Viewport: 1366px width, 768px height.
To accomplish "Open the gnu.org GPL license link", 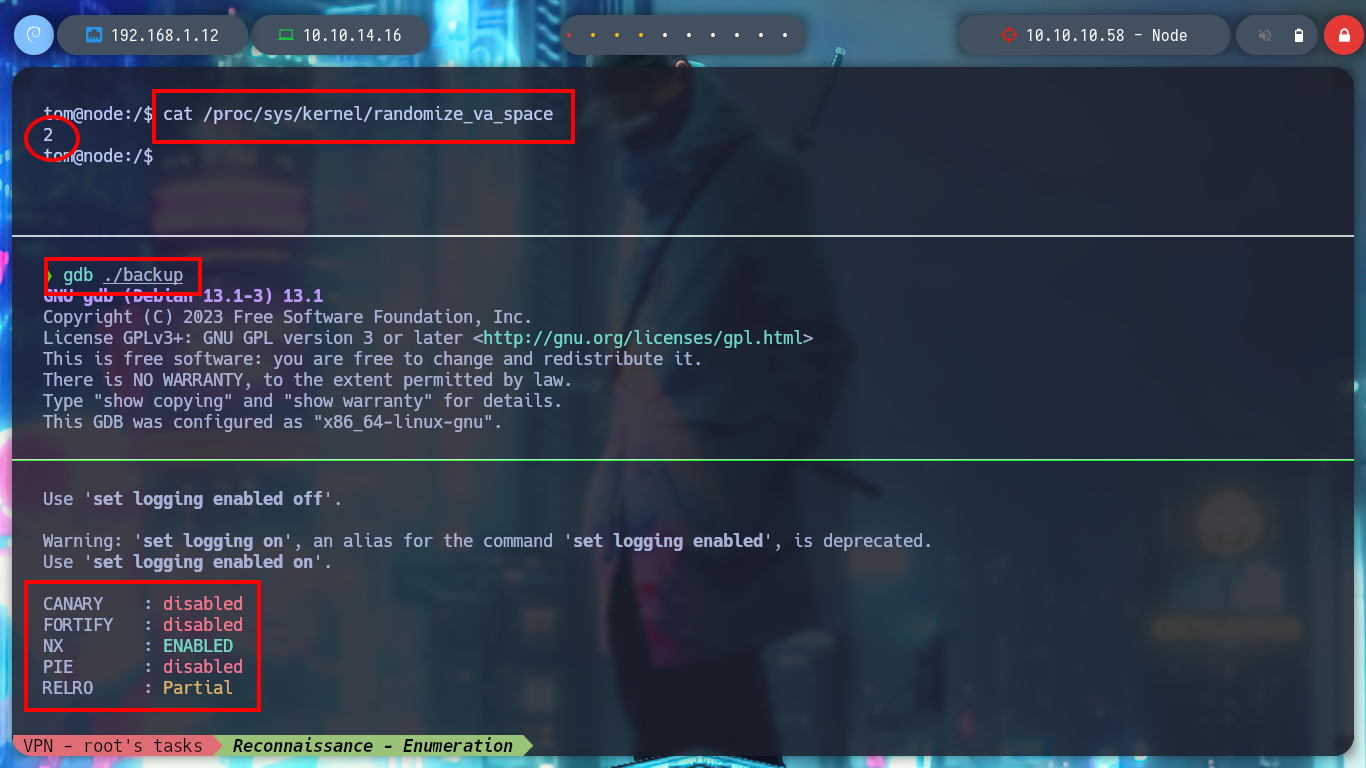I will pos(643,338).
